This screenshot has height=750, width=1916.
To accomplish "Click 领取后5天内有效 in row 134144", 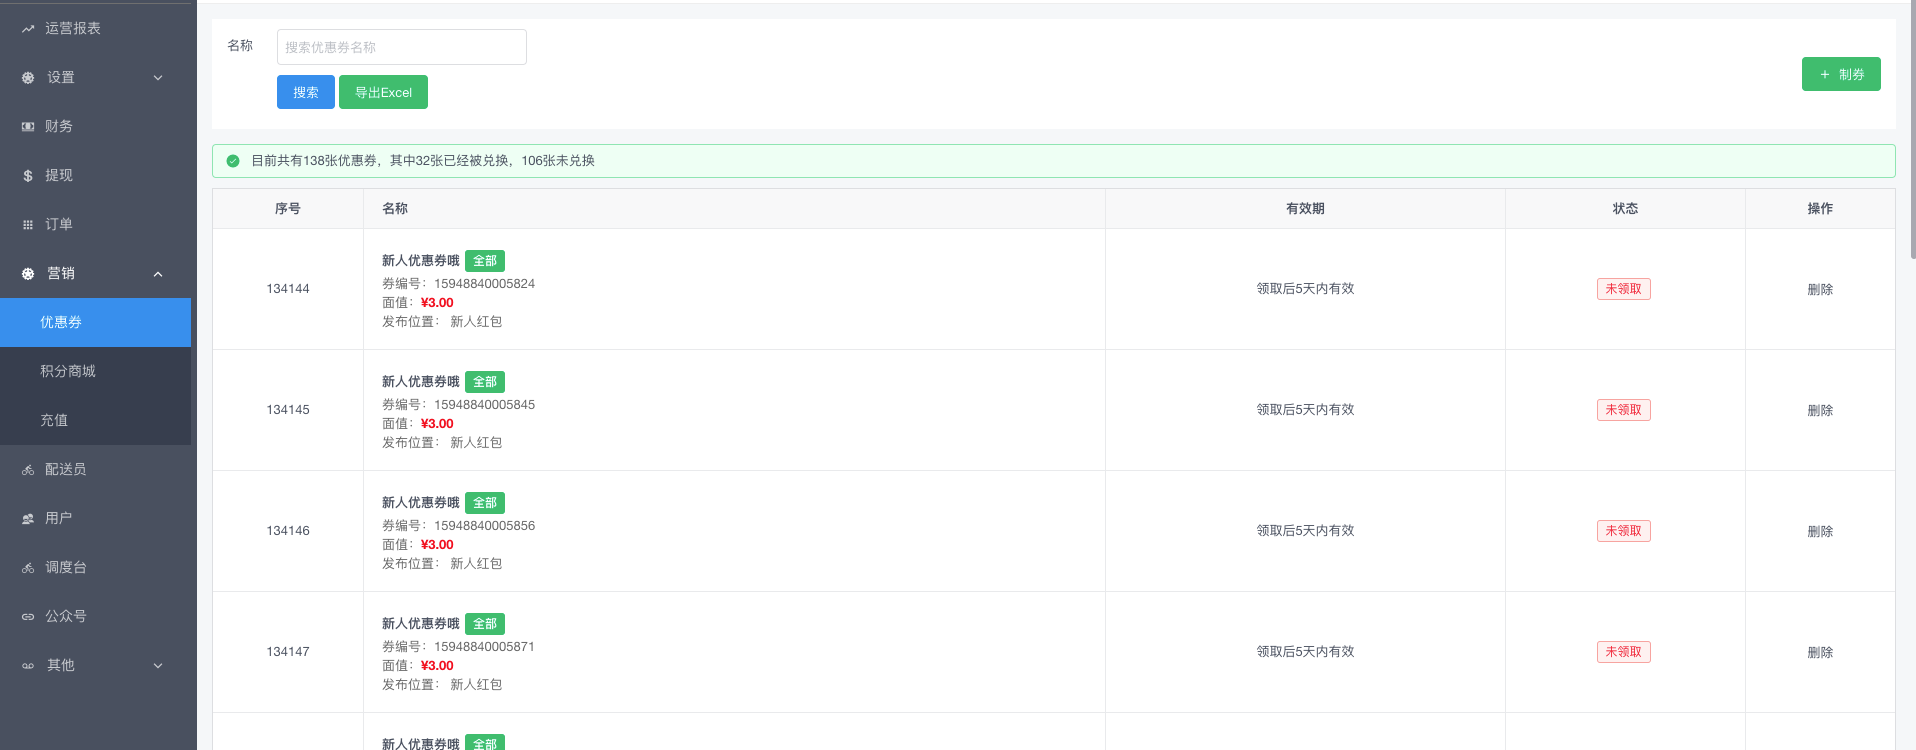I will coord(1305,289).
